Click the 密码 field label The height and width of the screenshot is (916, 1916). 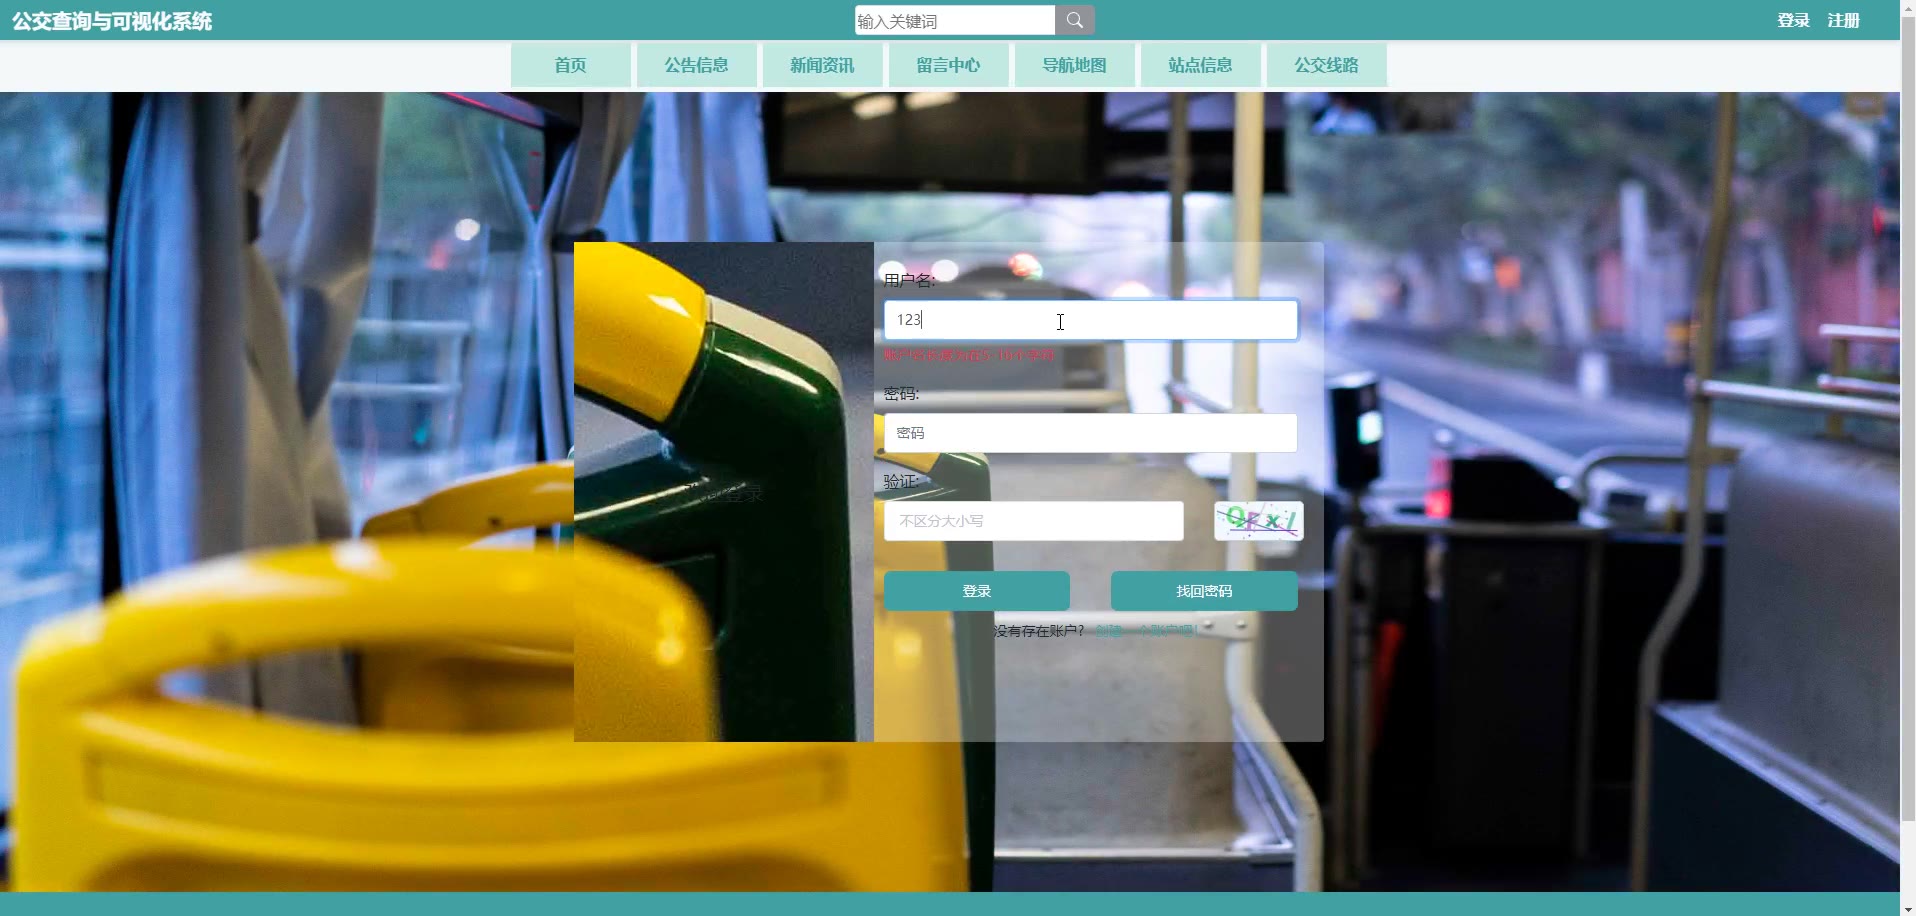901,394
